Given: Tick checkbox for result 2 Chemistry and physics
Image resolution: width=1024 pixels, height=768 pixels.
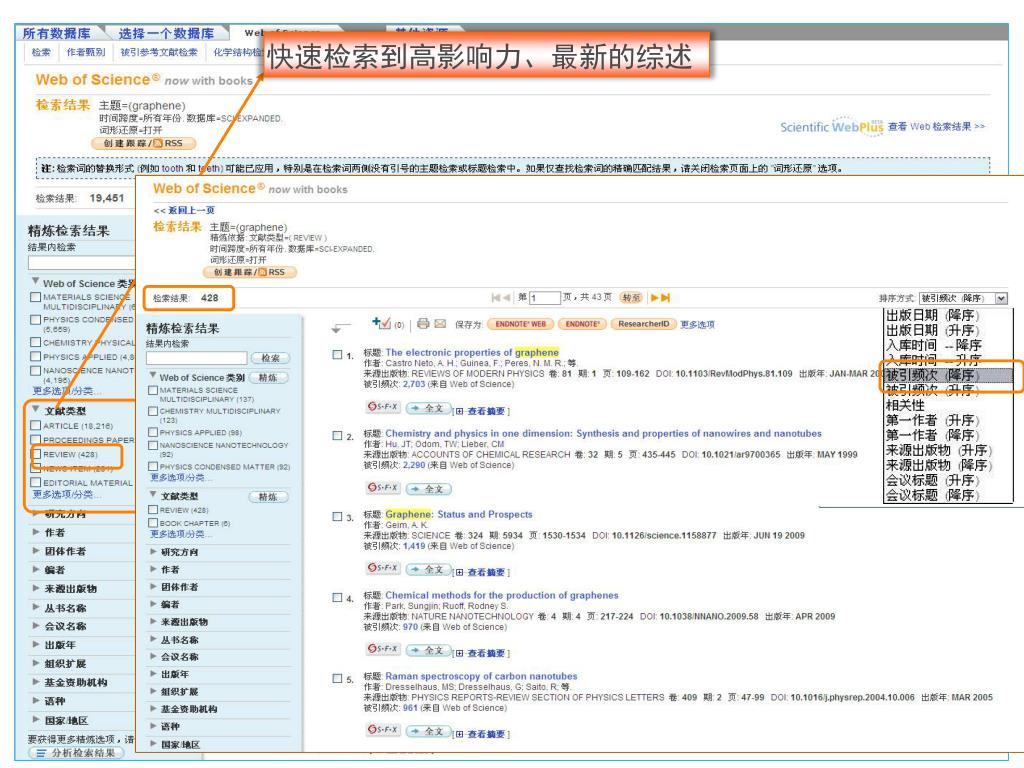Looking at the screenshot, I should point(337,436).
